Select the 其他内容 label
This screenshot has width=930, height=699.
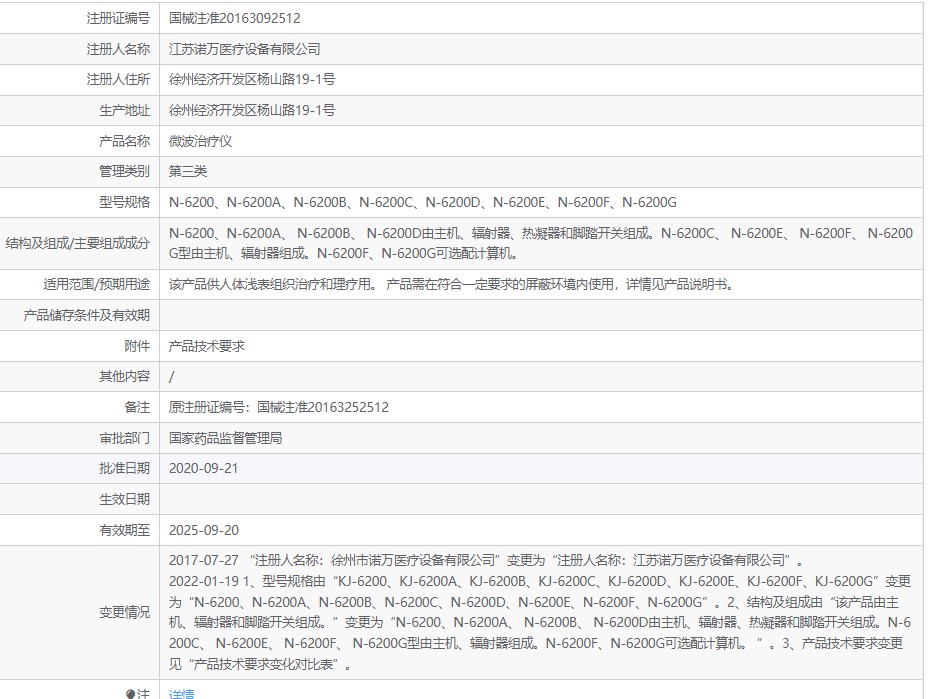coord(125,376)
